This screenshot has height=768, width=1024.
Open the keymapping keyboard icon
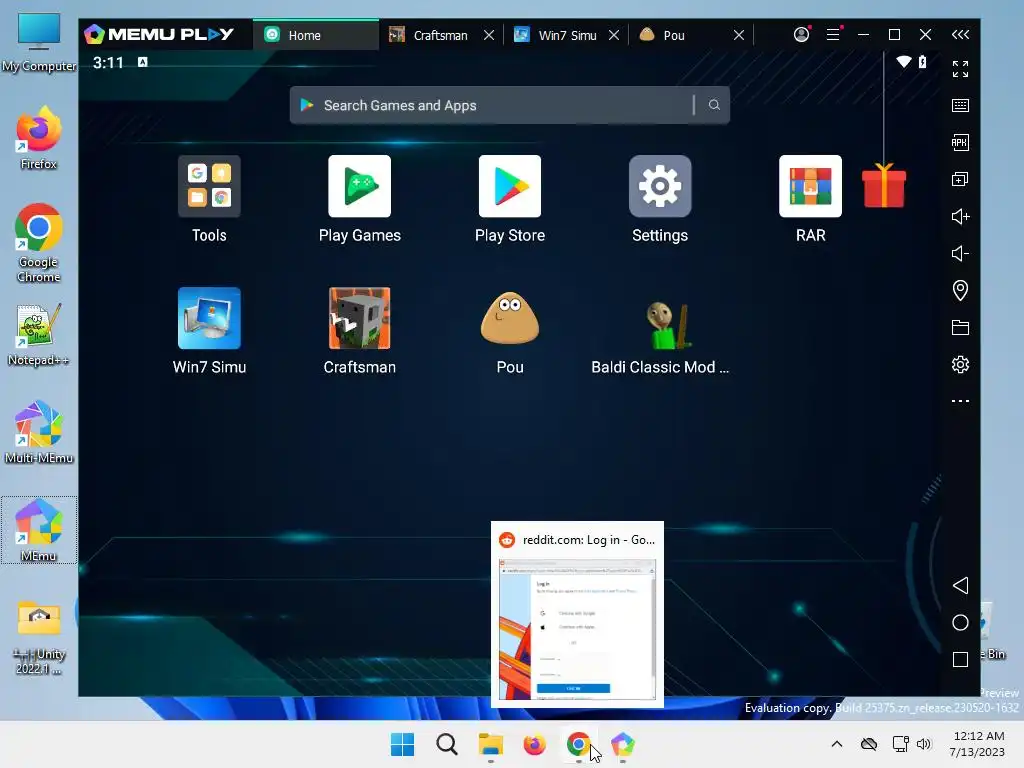[x=960, y=105]
